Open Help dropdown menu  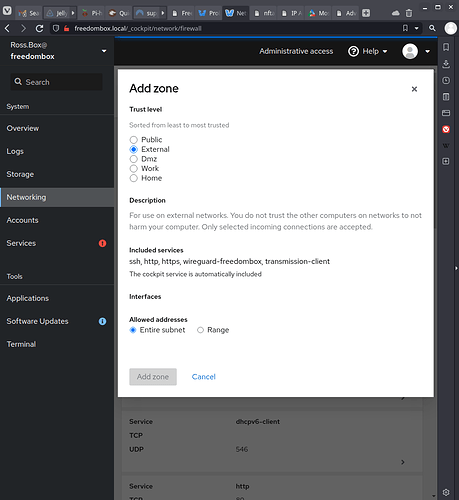[x=368, y=51]
